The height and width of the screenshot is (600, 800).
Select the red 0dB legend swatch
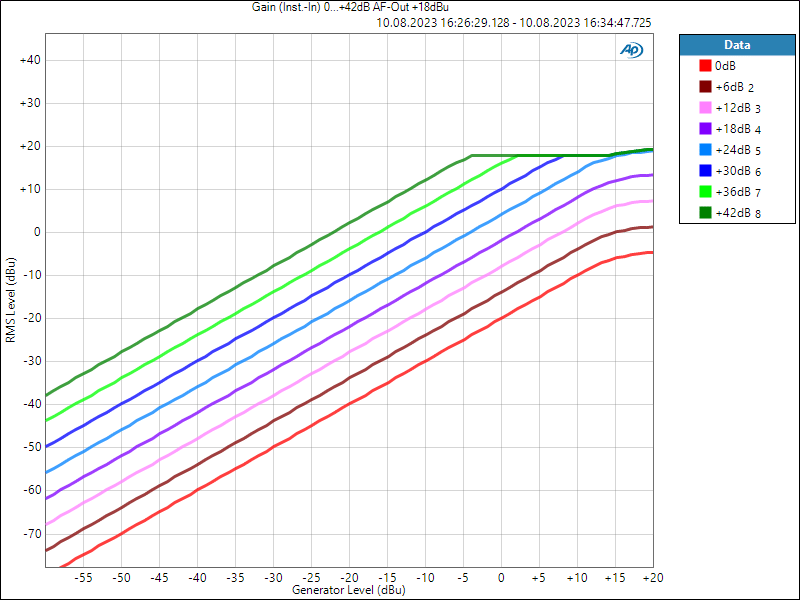[706, 66]
